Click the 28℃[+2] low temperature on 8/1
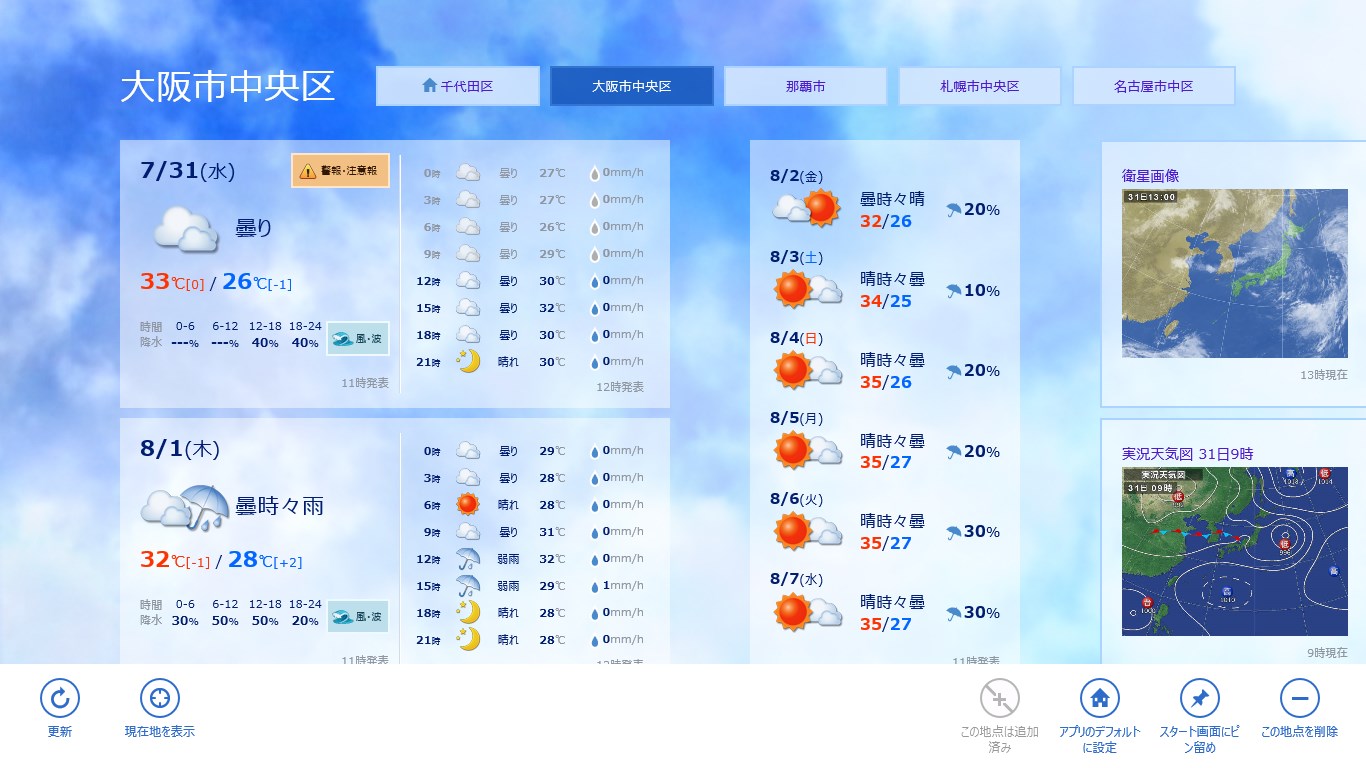This screenshot has height=768, width=1366. tap(265, 560)
